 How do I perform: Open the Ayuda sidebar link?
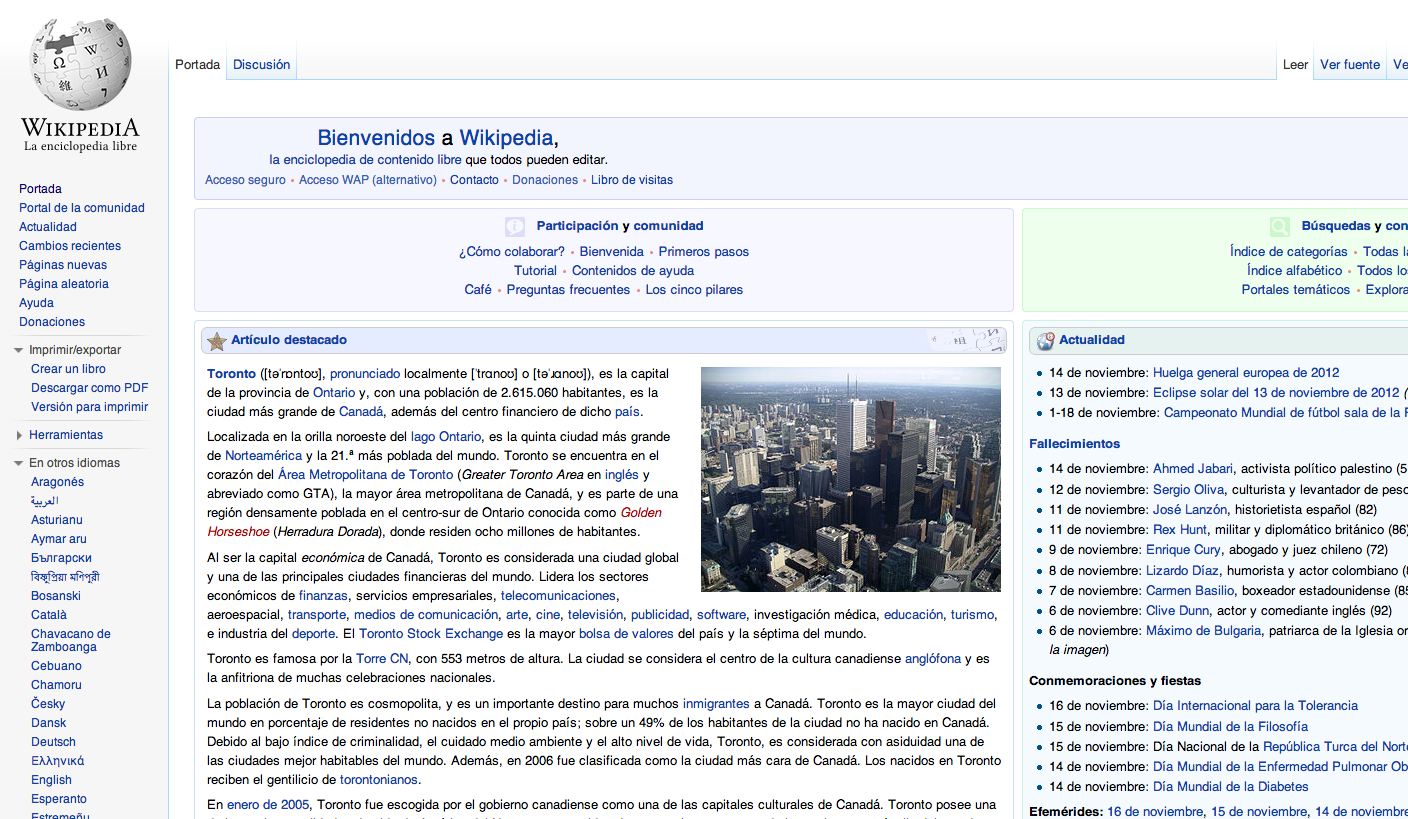tap(36, 303)
